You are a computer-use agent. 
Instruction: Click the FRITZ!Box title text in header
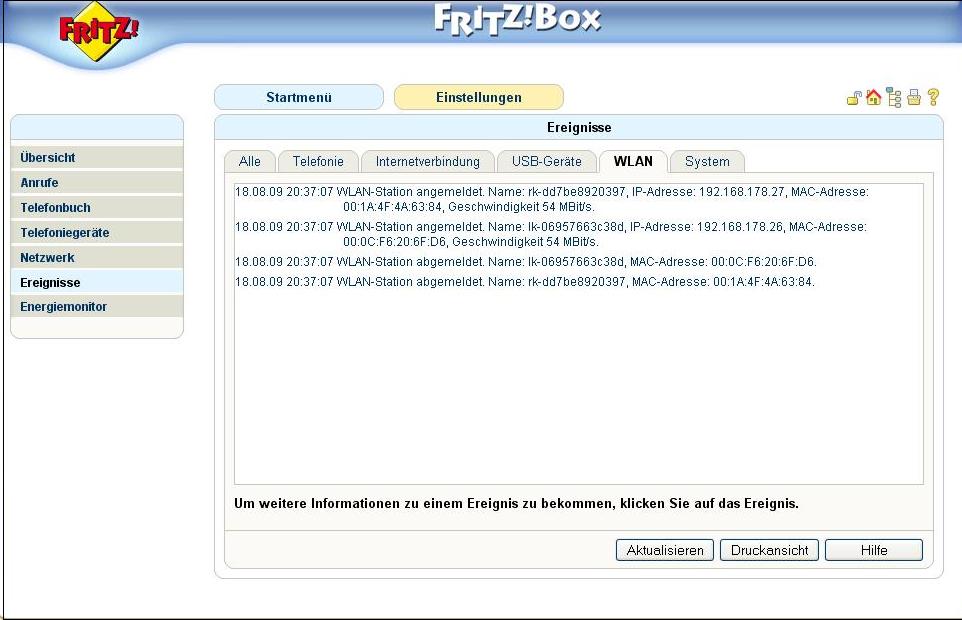517,19
